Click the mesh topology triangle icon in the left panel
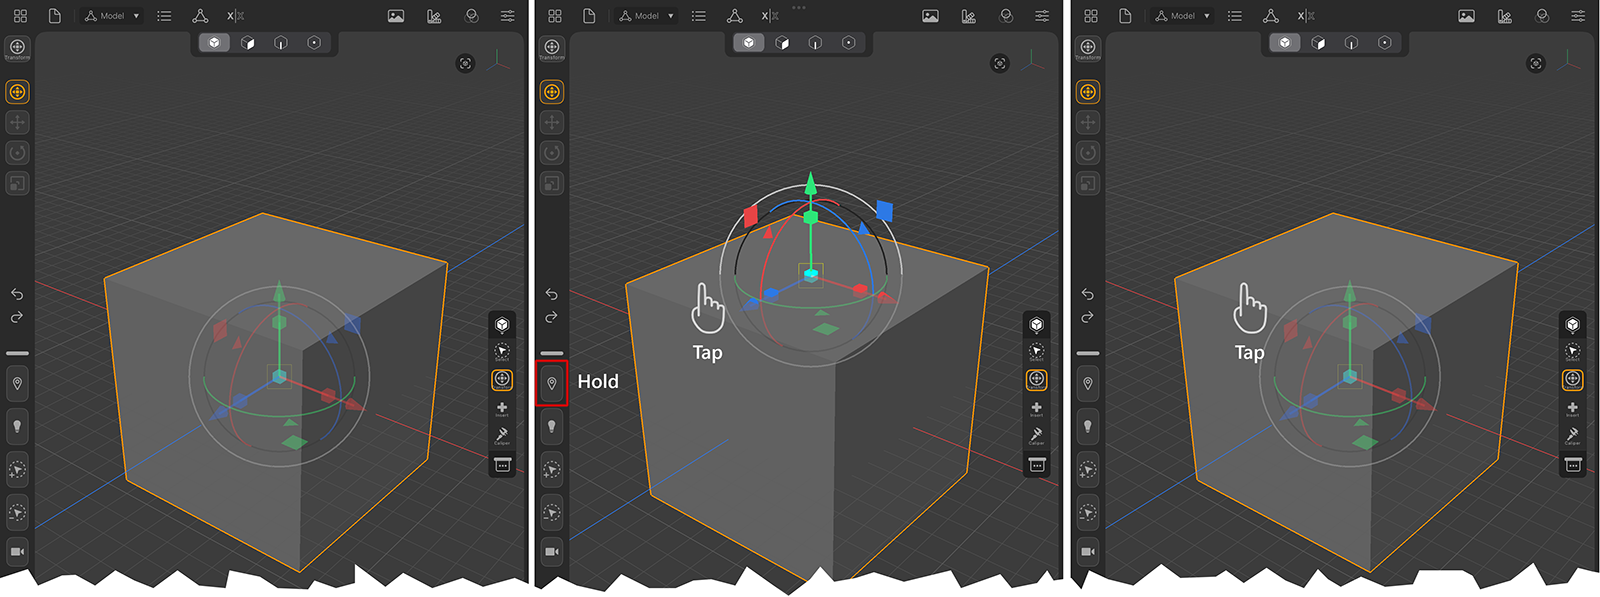The height and width of the screenshot is (597, 1600). click(x=200, y=16)
